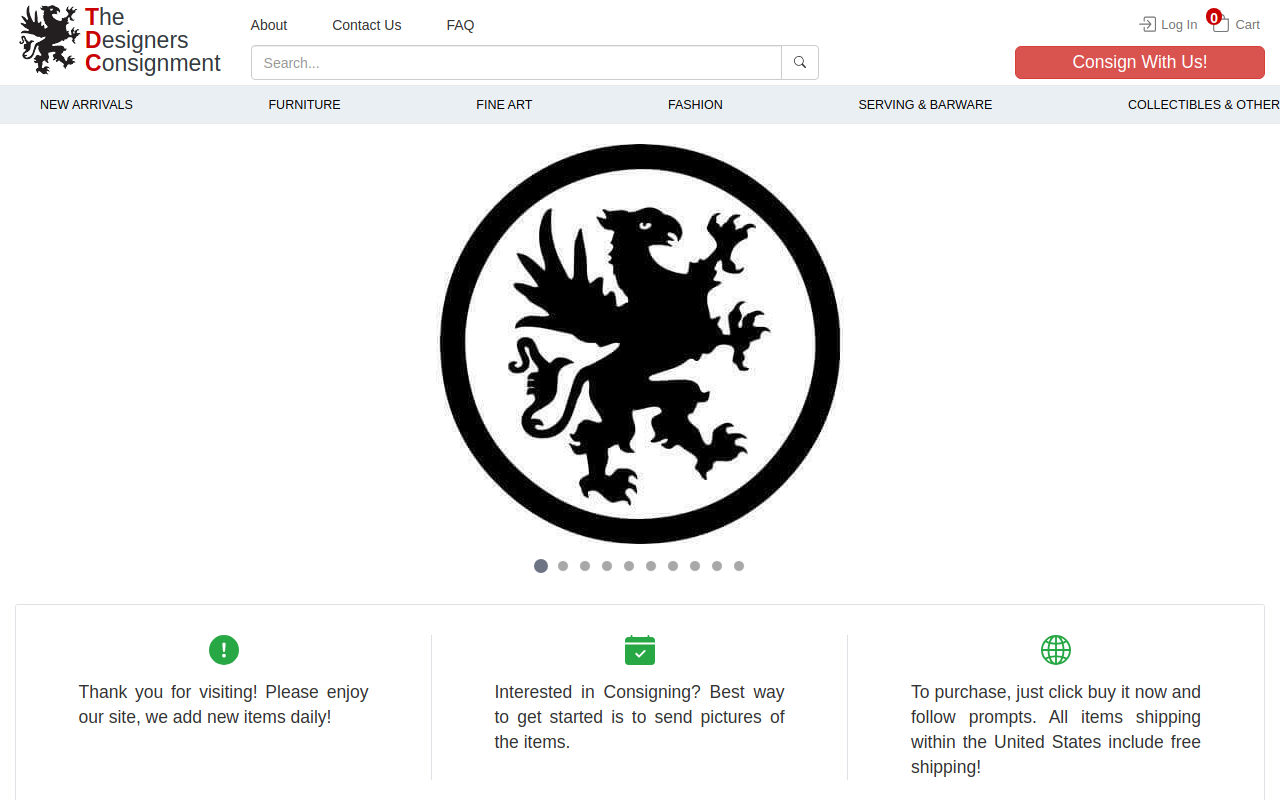Select the eighth carousel indicator dot
Screen dimensions: 1280x800
click(x=695, y=566)
